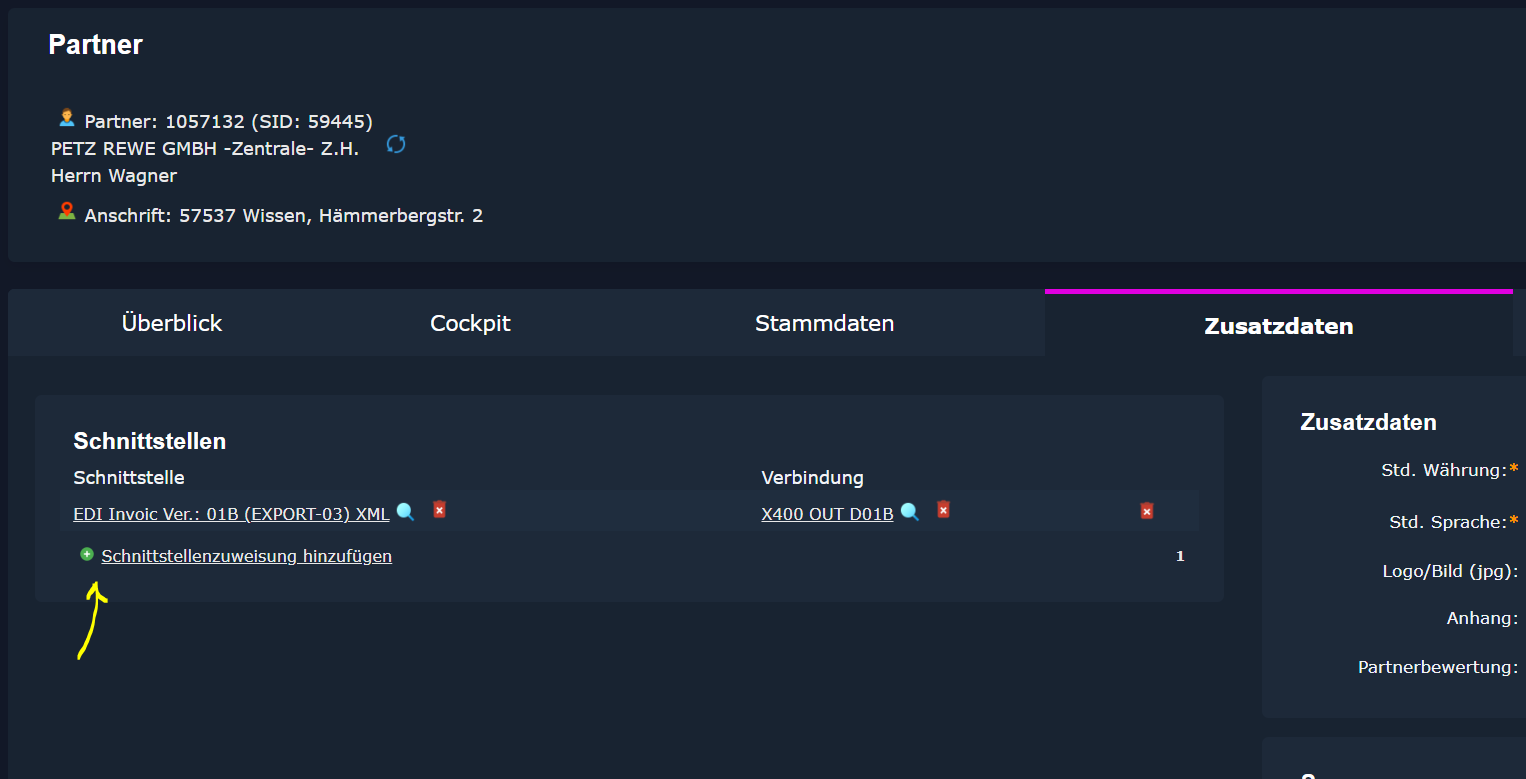Delete the EDI Invoic interface via trash icon

[x=439, y=510]
